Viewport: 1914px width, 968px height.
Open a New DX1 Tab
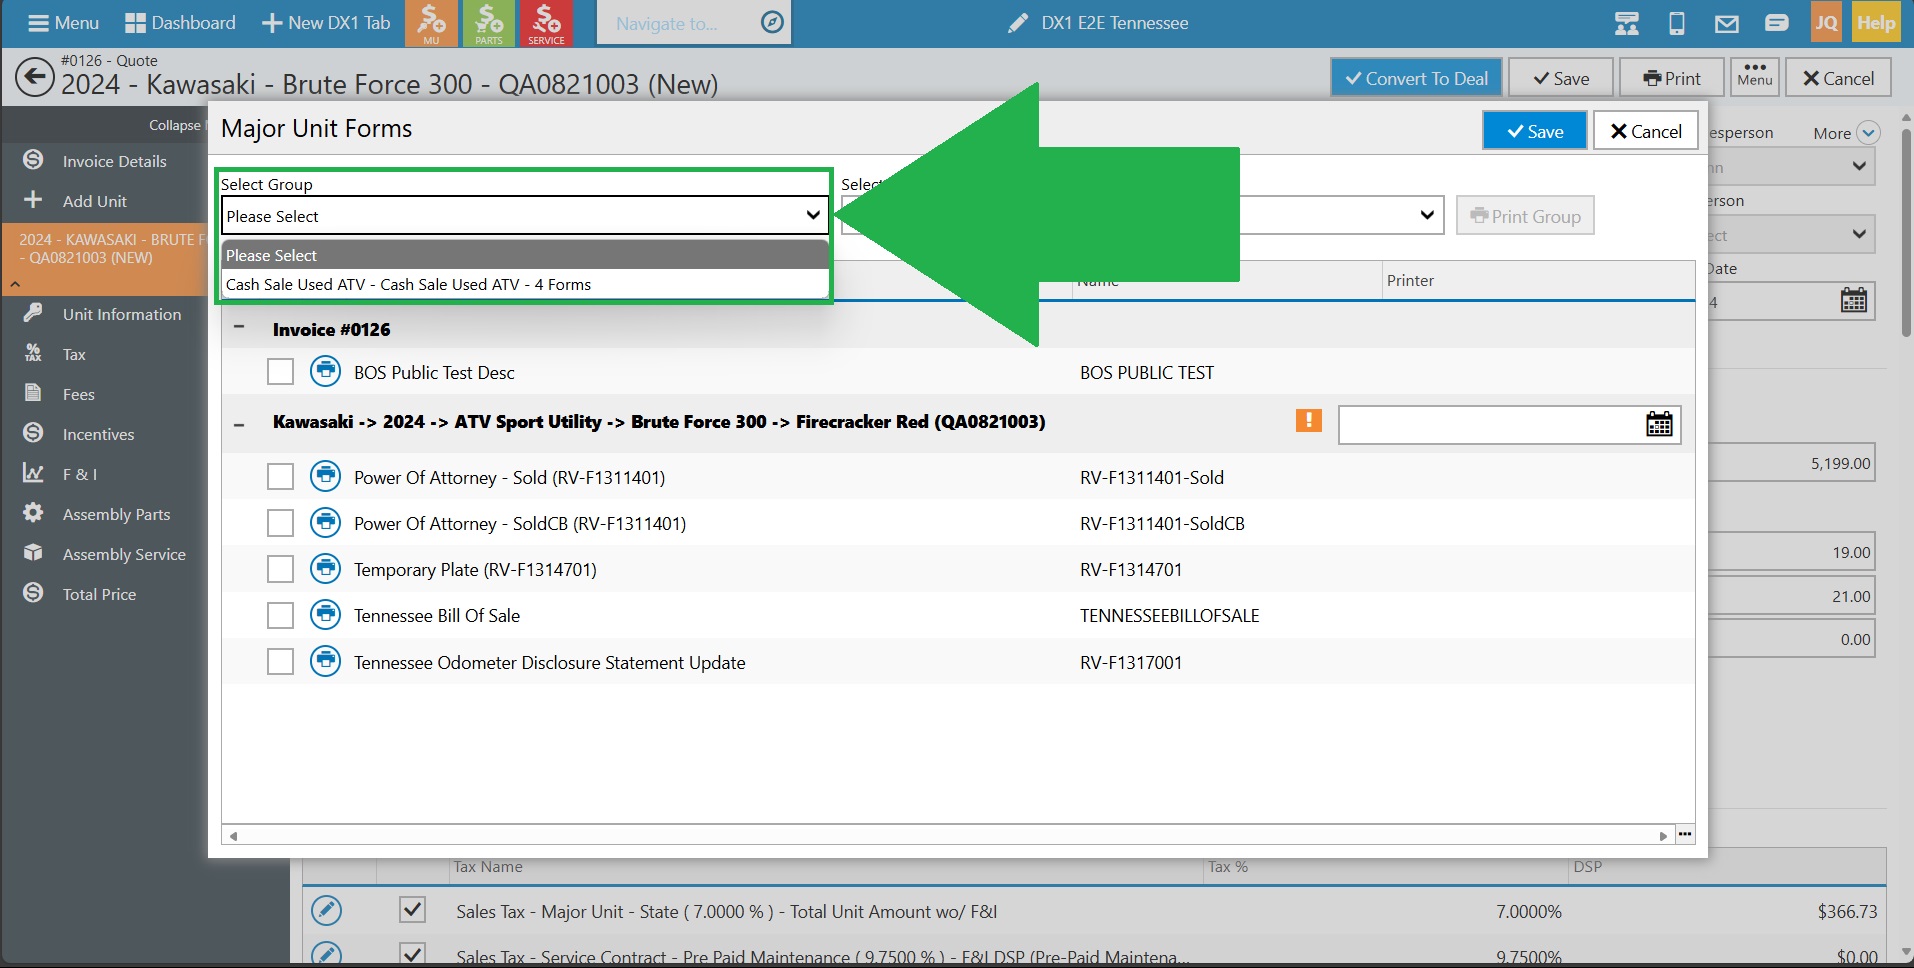click(x=326, y=22)
